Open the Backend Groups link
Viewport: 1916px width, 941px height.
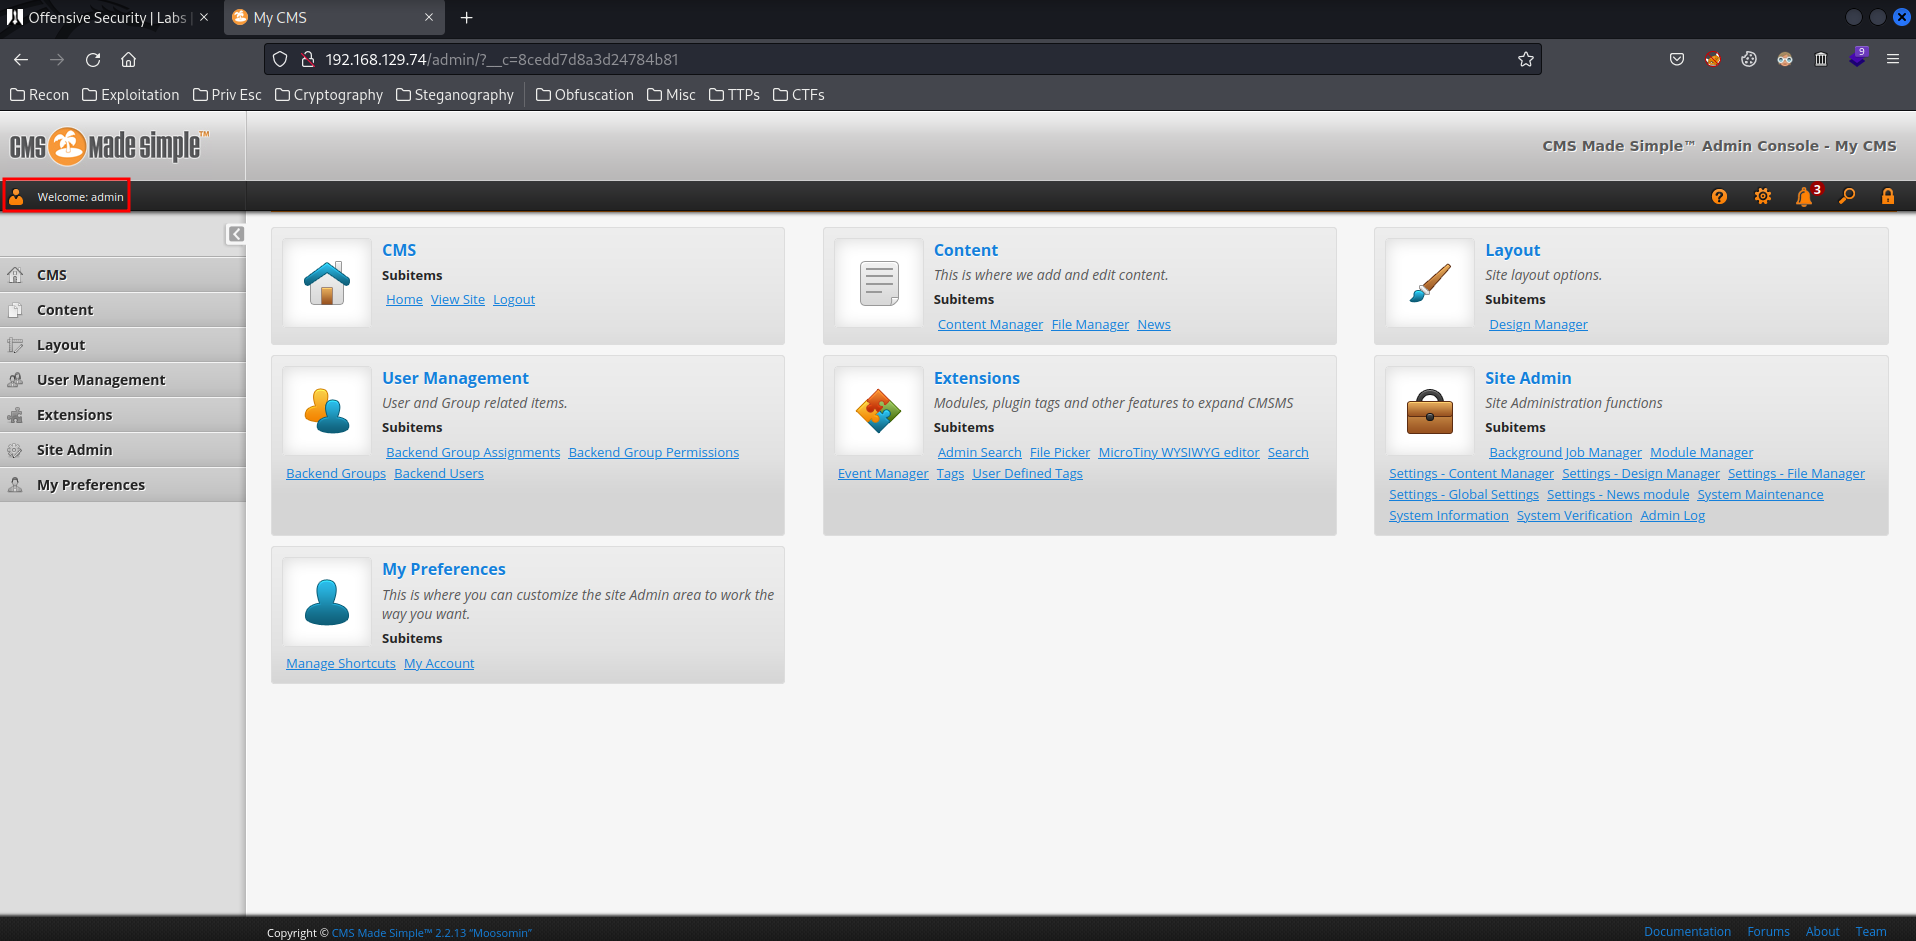336,474
